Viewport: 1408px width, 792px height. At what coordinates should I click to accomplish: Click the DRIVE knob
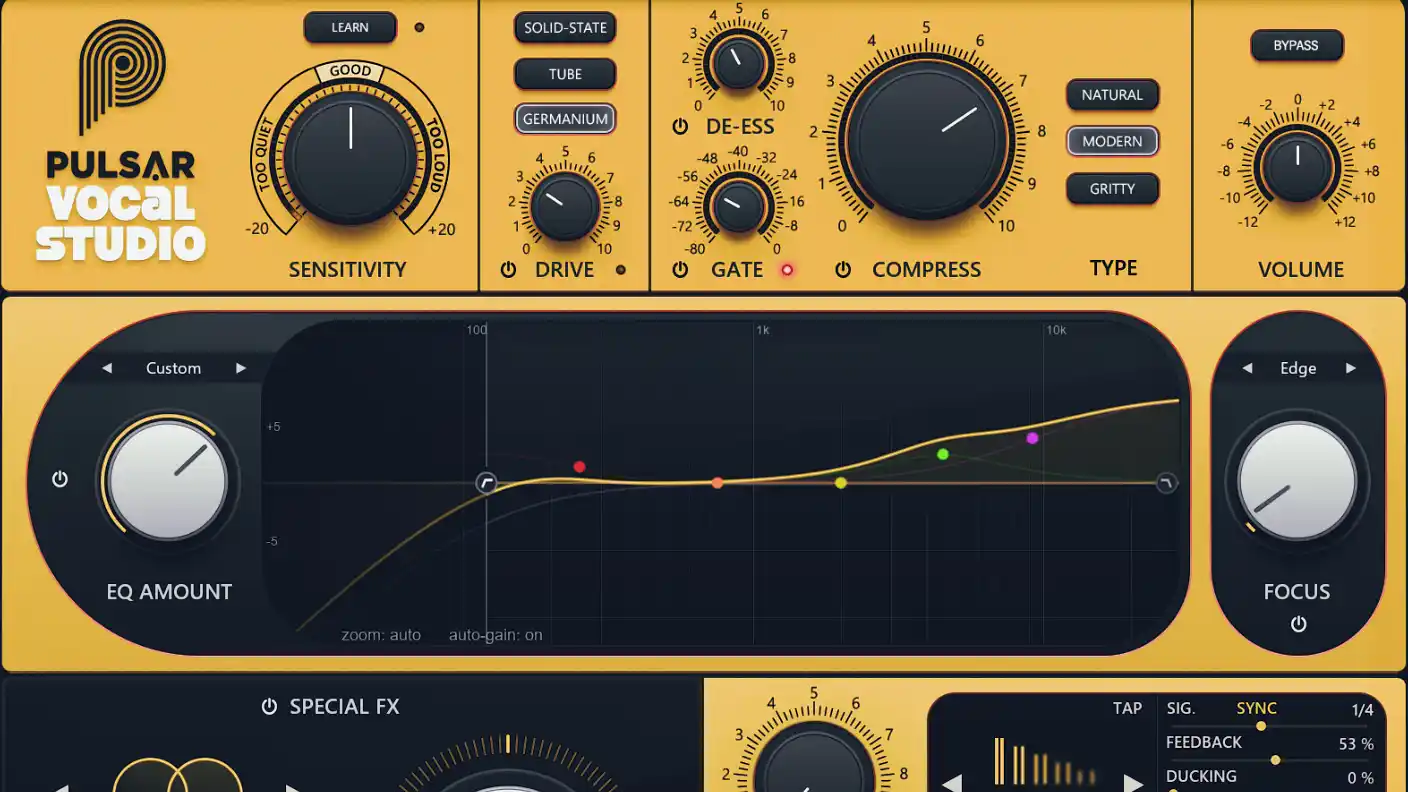565,207
